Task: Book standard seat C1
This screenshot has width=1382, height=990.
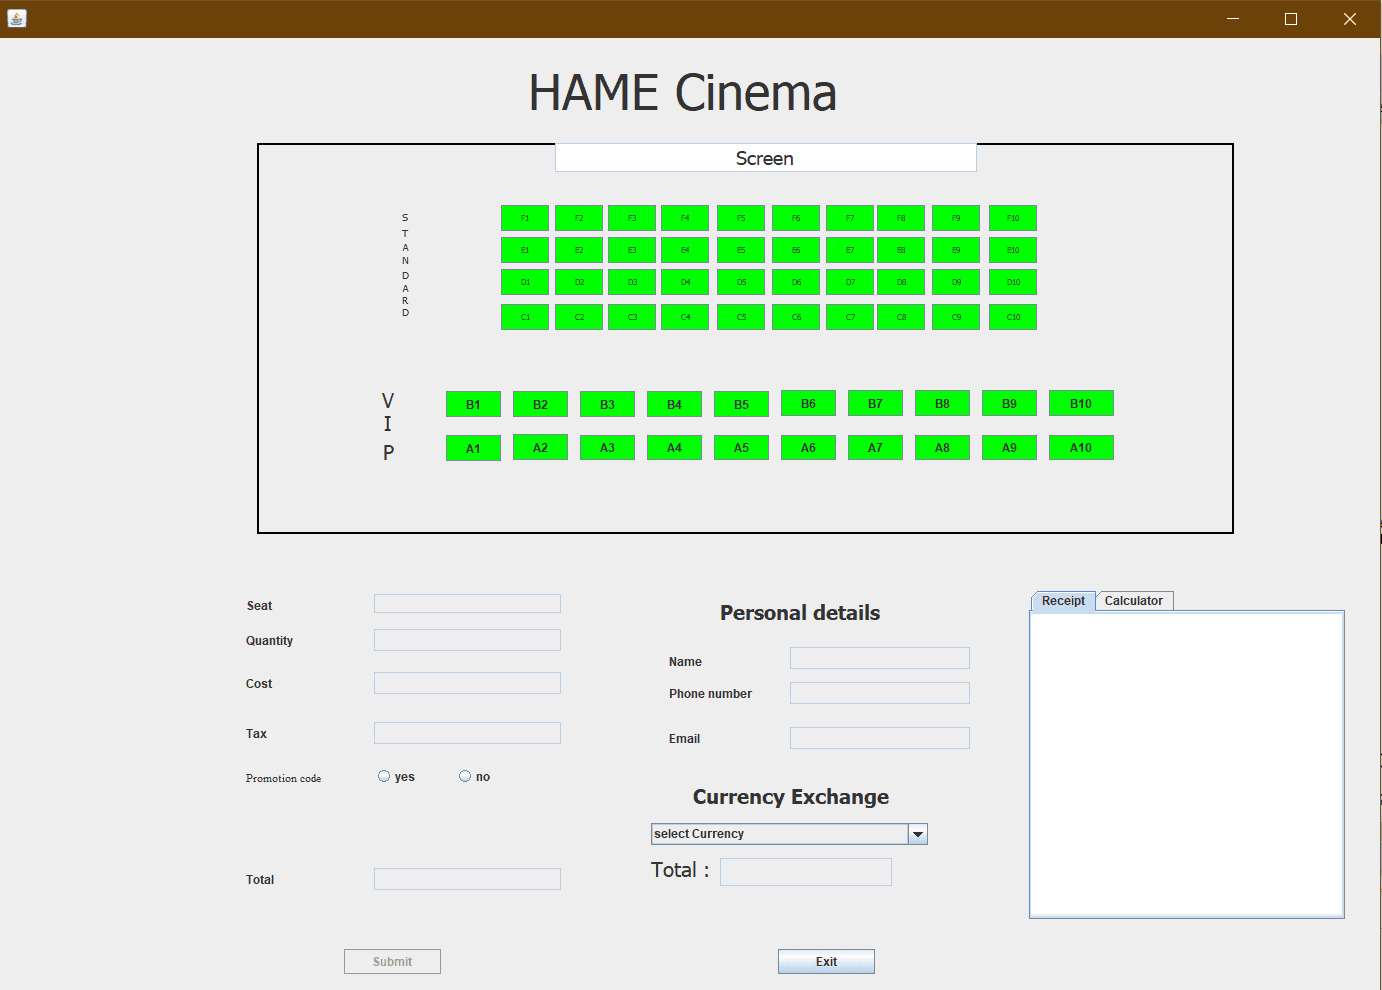Action: pyautogui.click(x=525, y=317)
